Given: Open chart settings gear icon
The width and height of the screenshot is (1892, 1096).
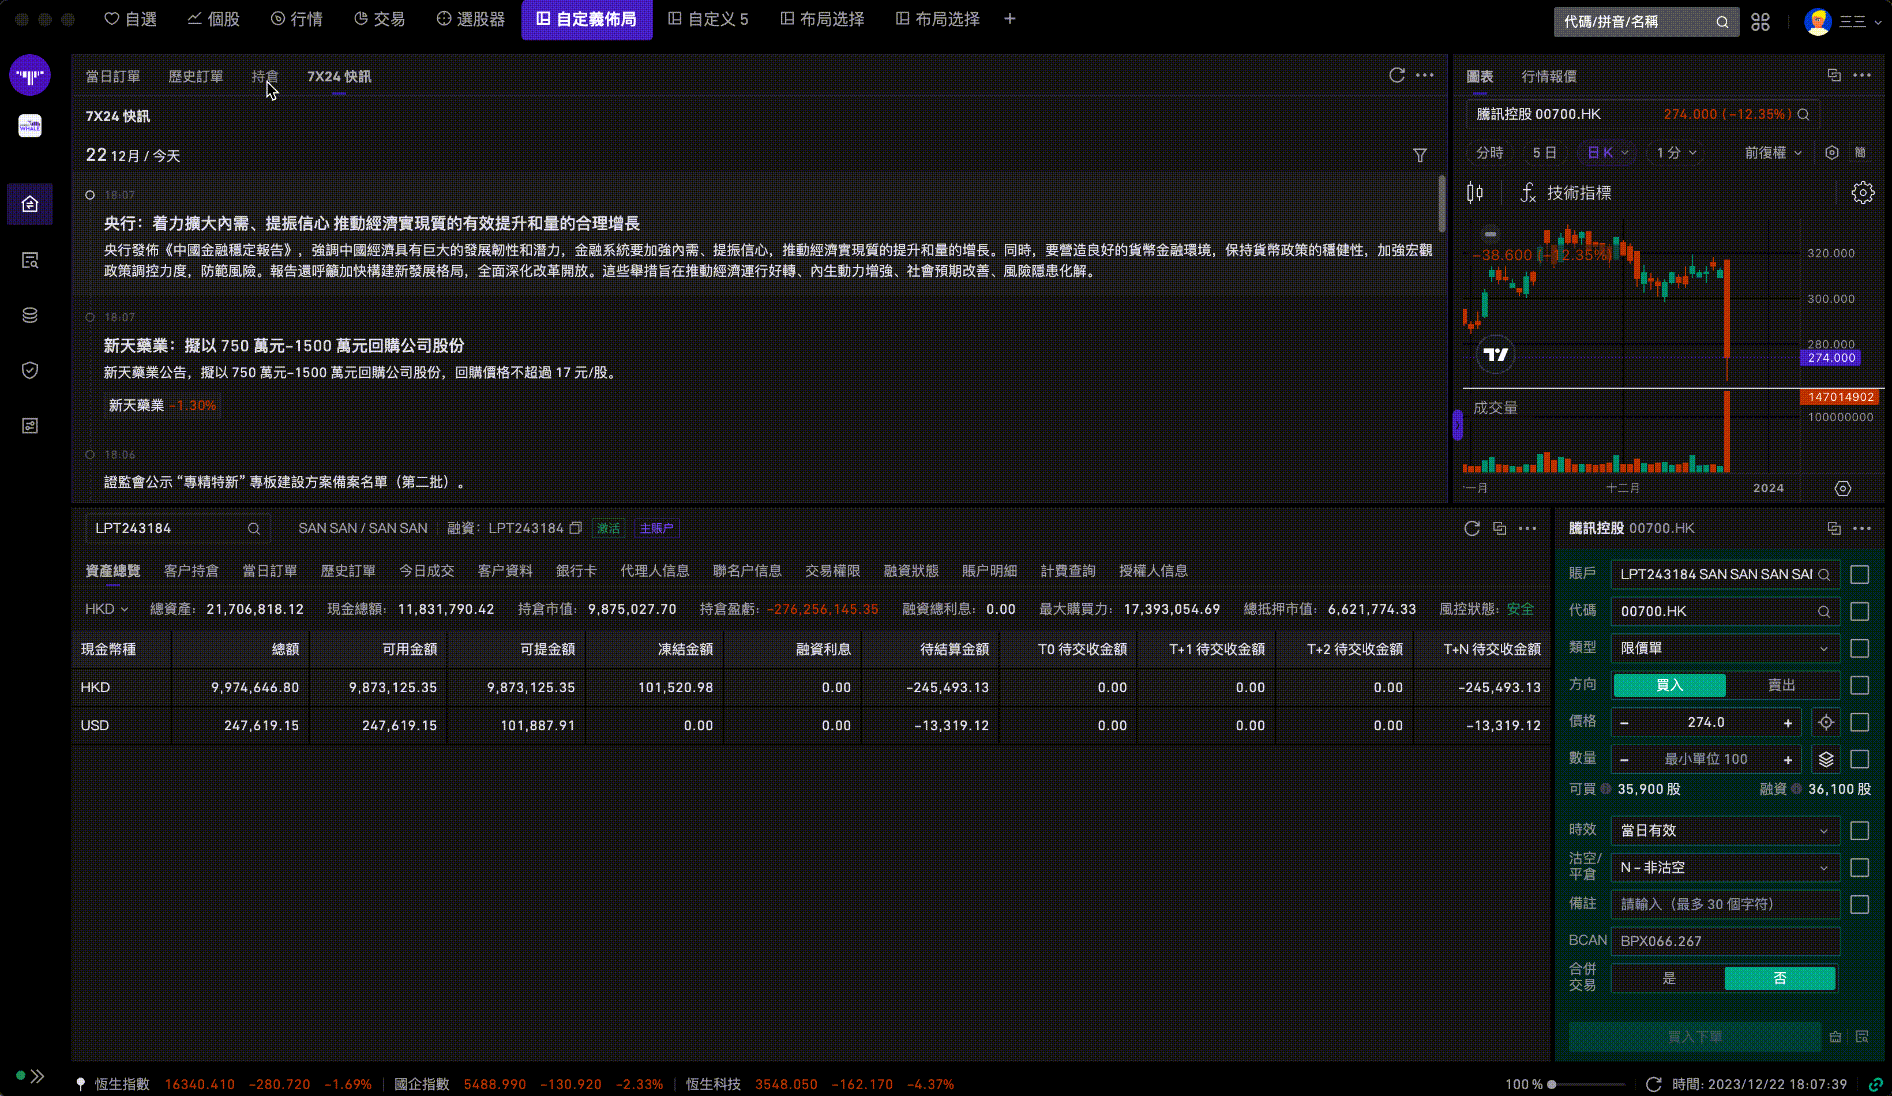Looking at the screenshot, I should pyautogui.click(x=1862, y=193).
